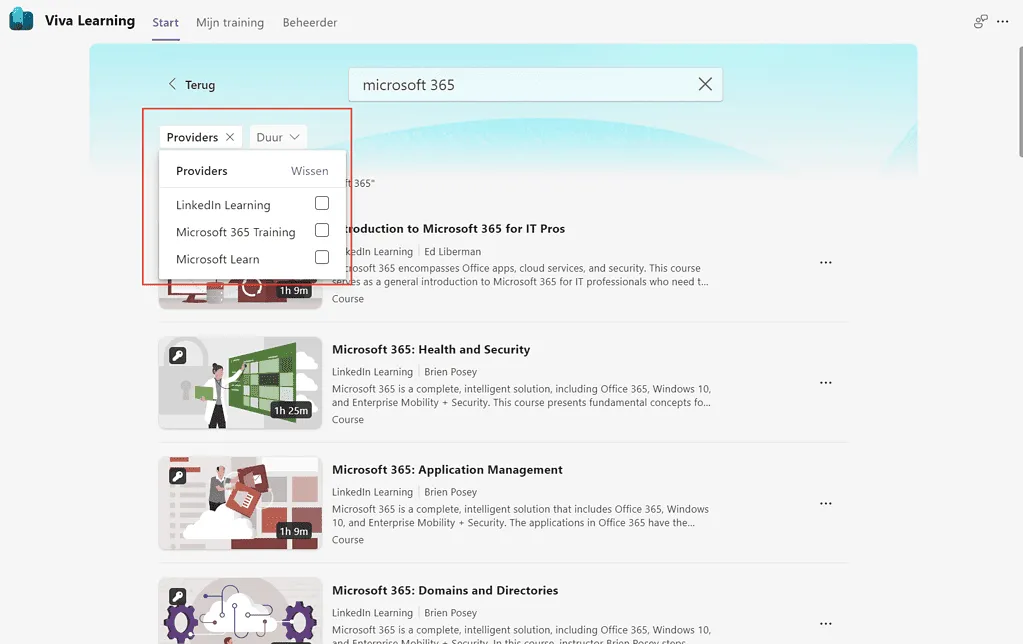Expand the Duur filter dropdown
Viewport: 1023px width, 644px height.
pos(278,137)
